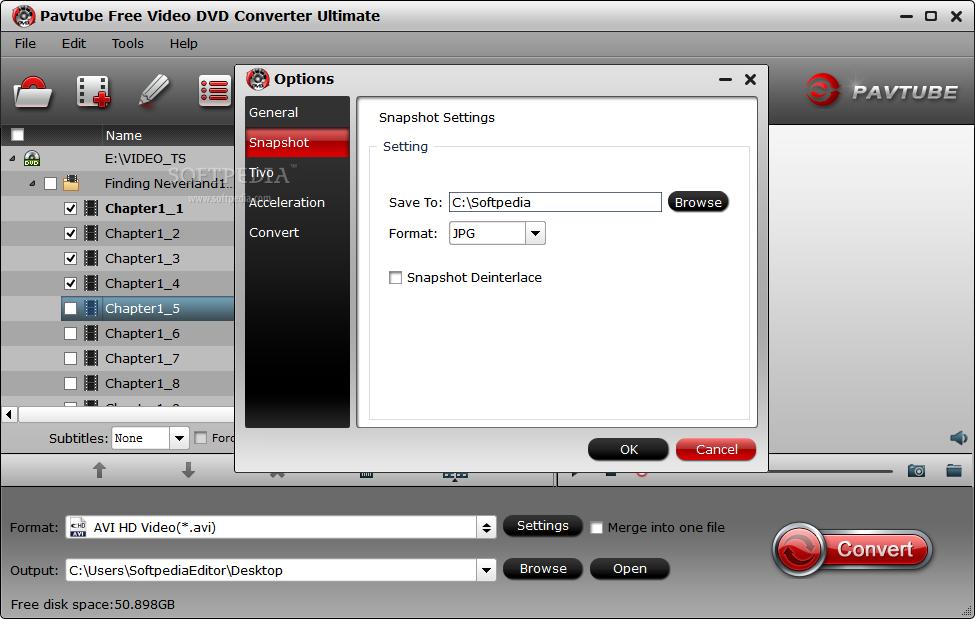Minimize the Options dialog
This screenshot has width=975, height=619.
tap(725, 80)
